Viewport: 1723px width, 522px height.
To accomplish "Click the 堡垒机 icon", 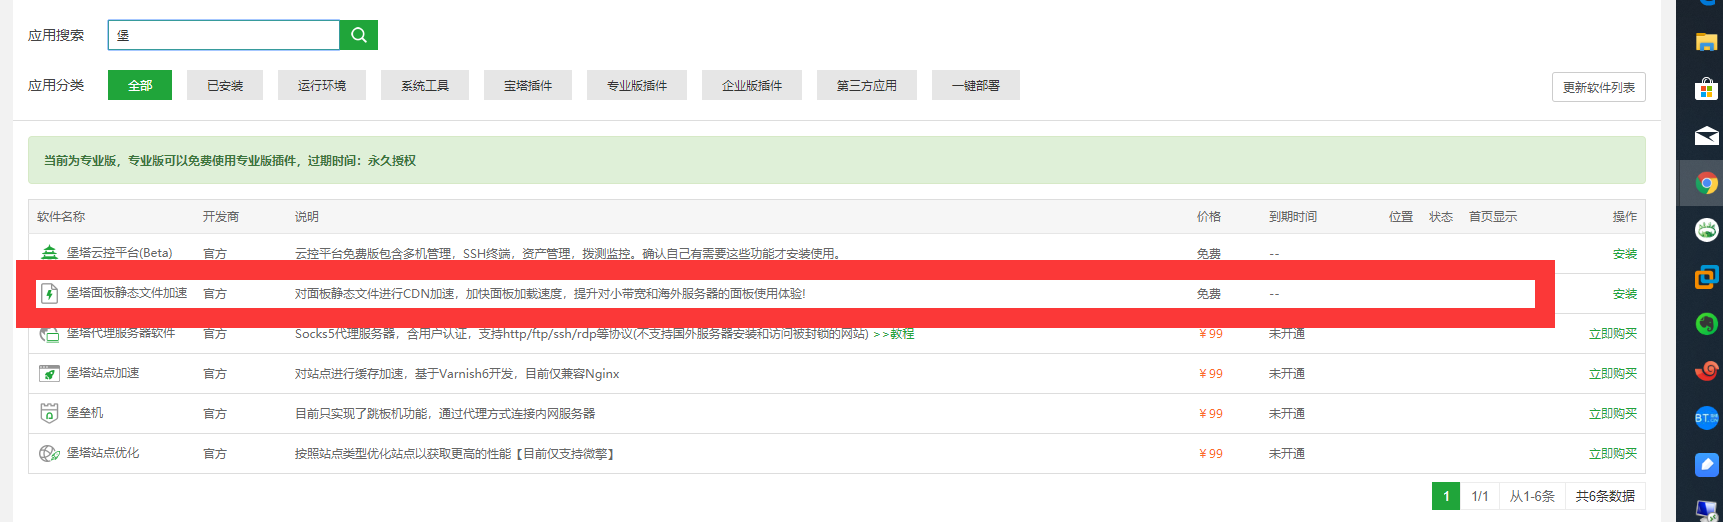I will [x=49, y=413].
